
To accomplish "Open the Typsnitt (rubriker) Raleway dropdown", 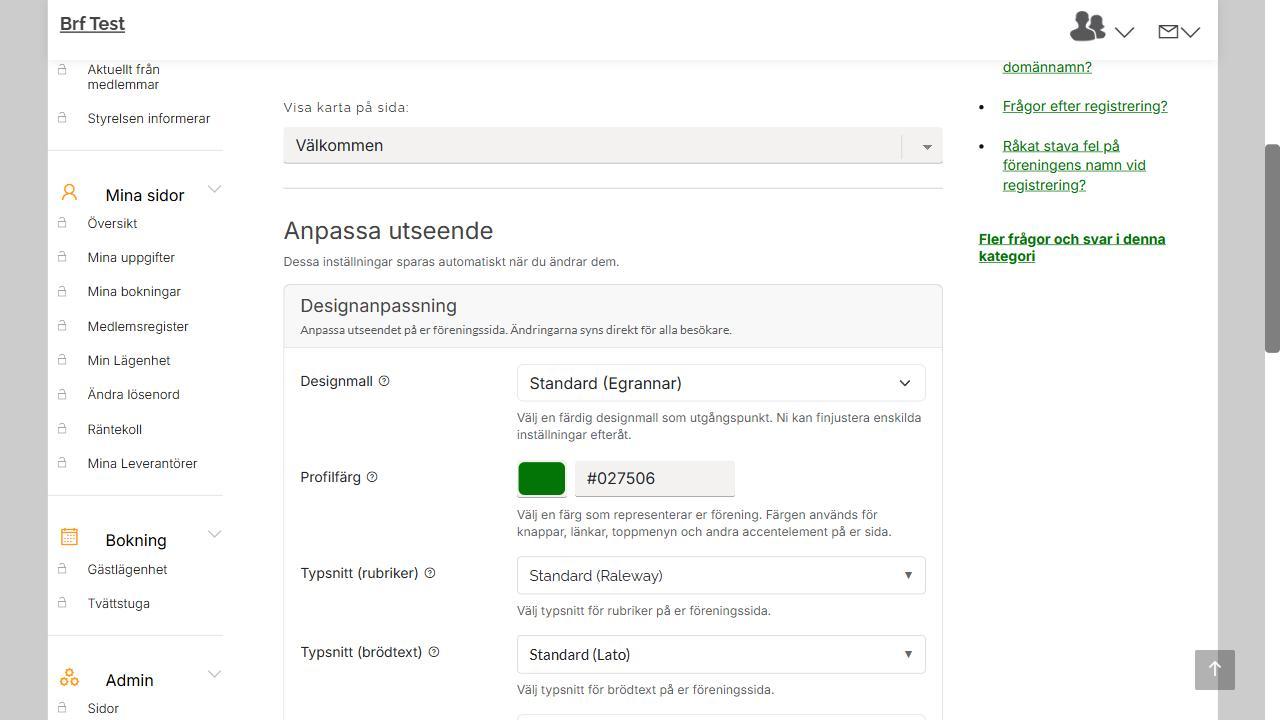I will click(721, 575).
